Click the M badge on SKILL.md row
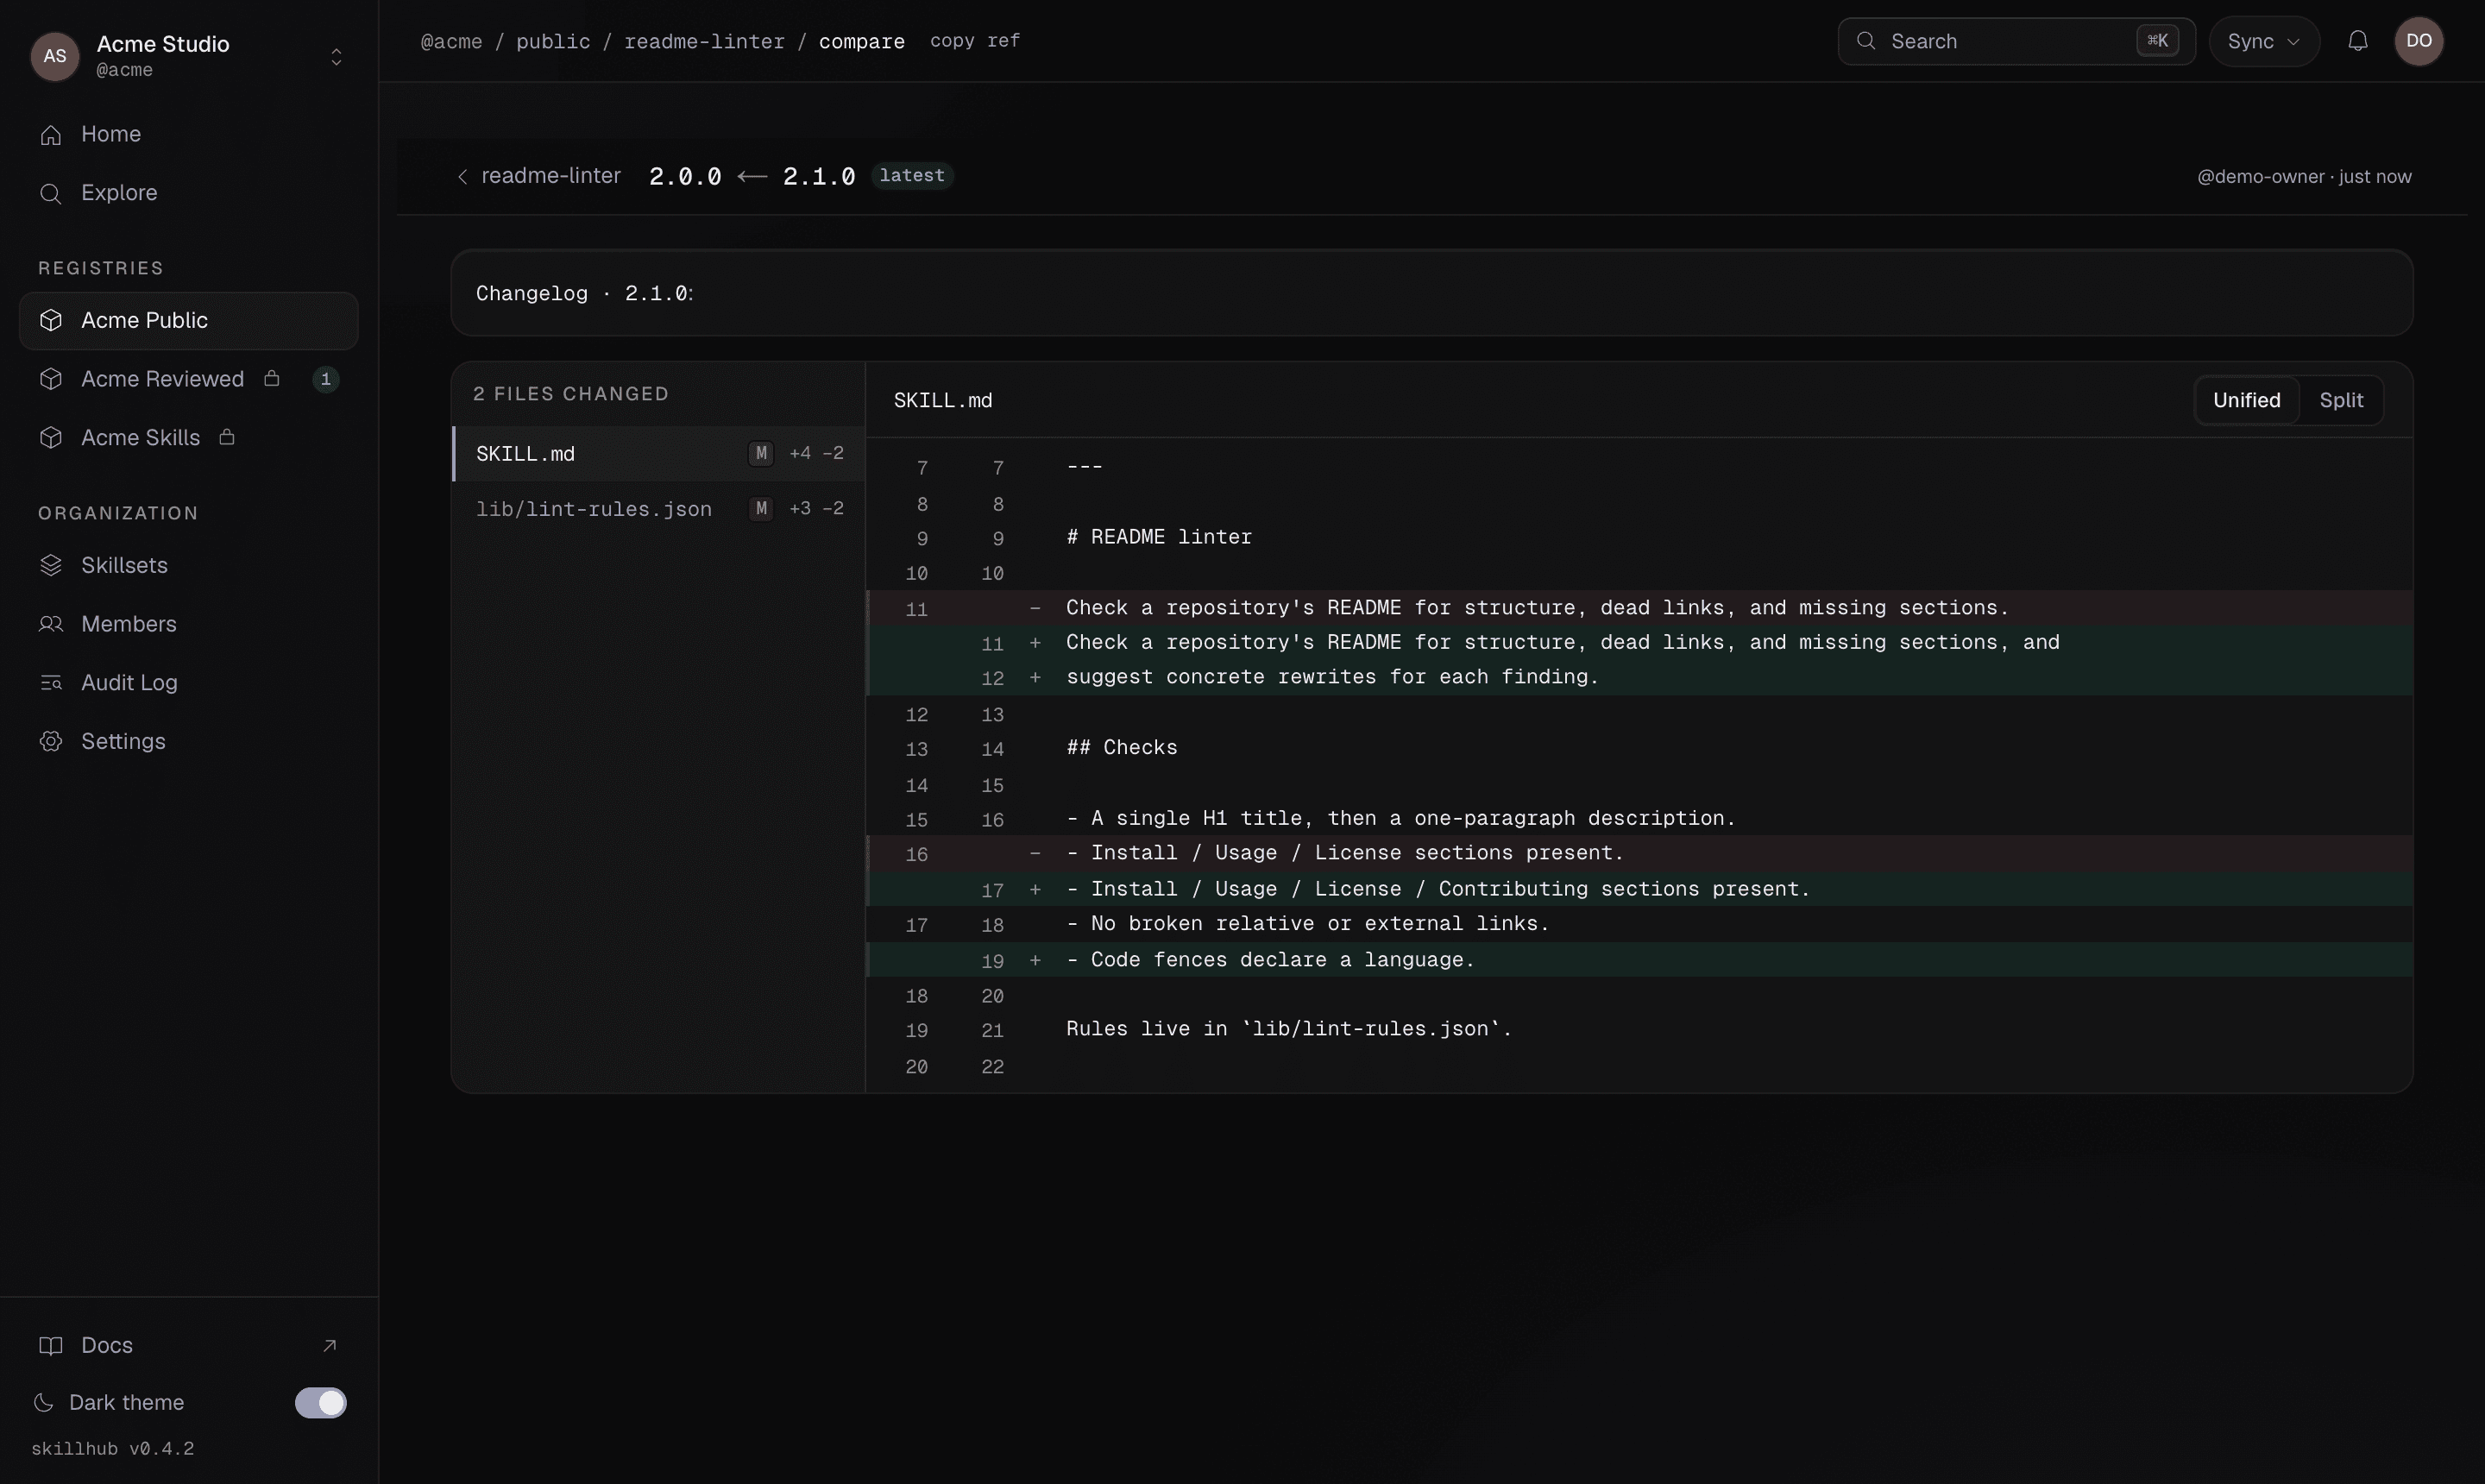Image resolution: width=2485 pixels, height=1484 pixels. (x=761, y=453)
